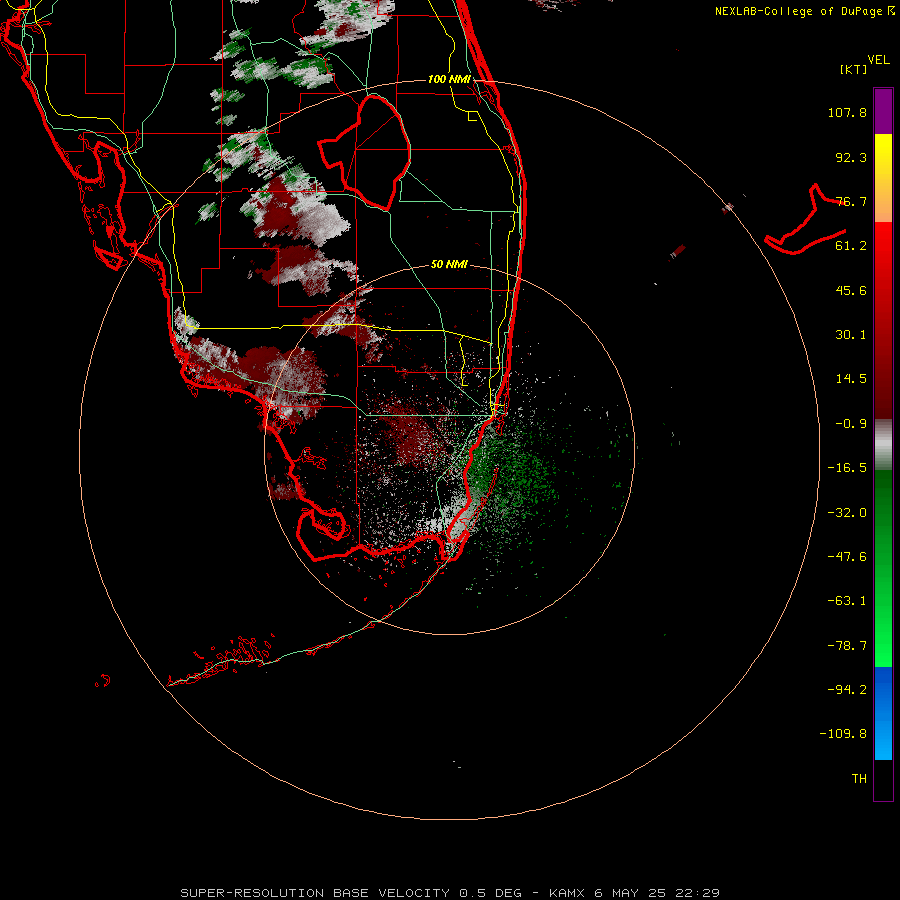Click the 92.3 legend value
The image size is (900, 900).
(x=851, y=157)
